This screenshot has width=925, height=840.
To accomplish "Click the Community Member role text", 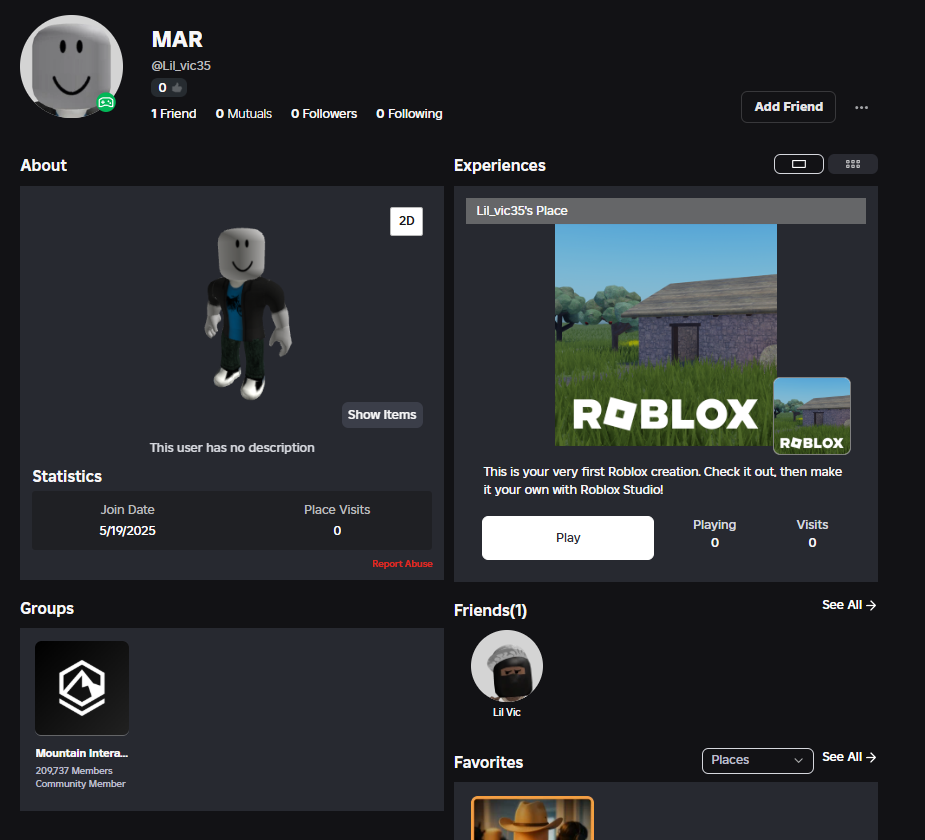I will 80,784.
